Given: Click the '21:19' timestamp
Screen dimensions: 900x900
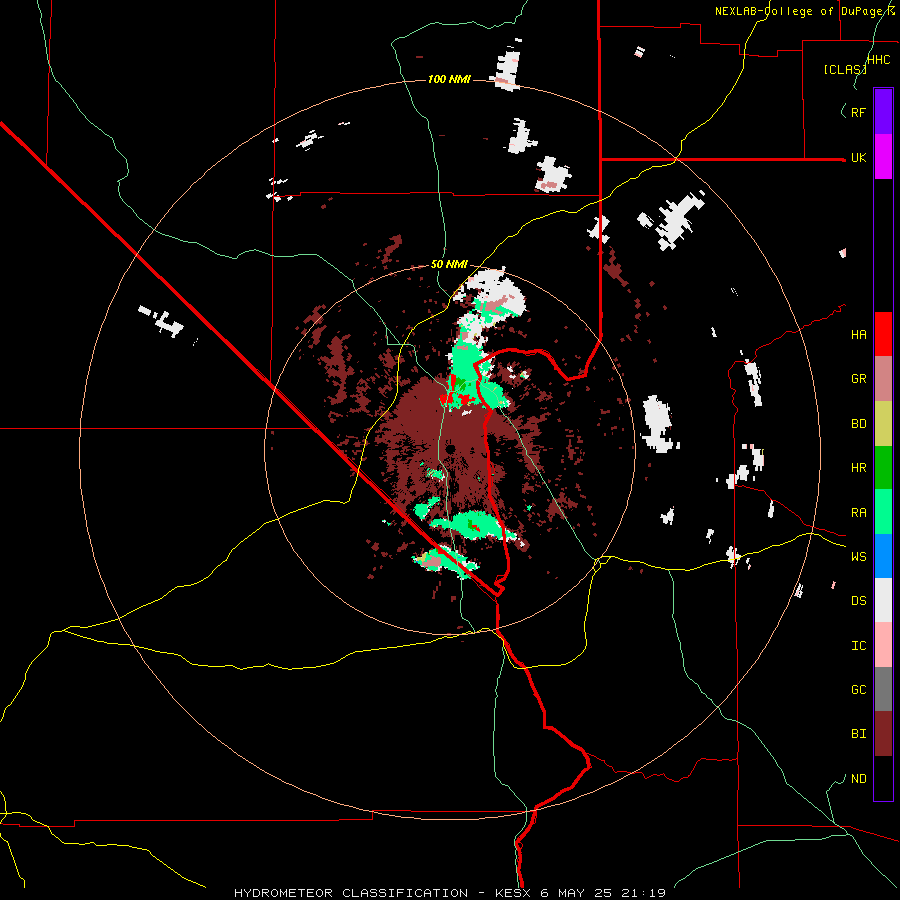Looking at the screenshot, I should (643, 893).
